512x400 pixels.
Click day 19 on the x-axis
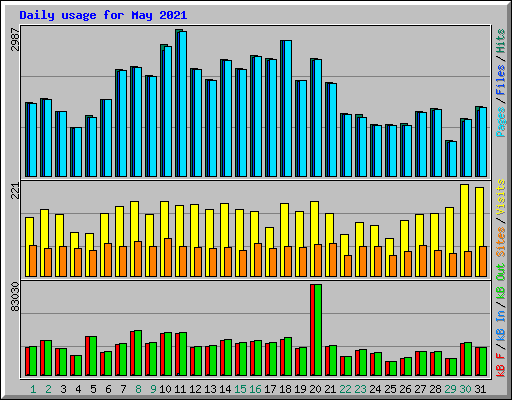(300, 389)
